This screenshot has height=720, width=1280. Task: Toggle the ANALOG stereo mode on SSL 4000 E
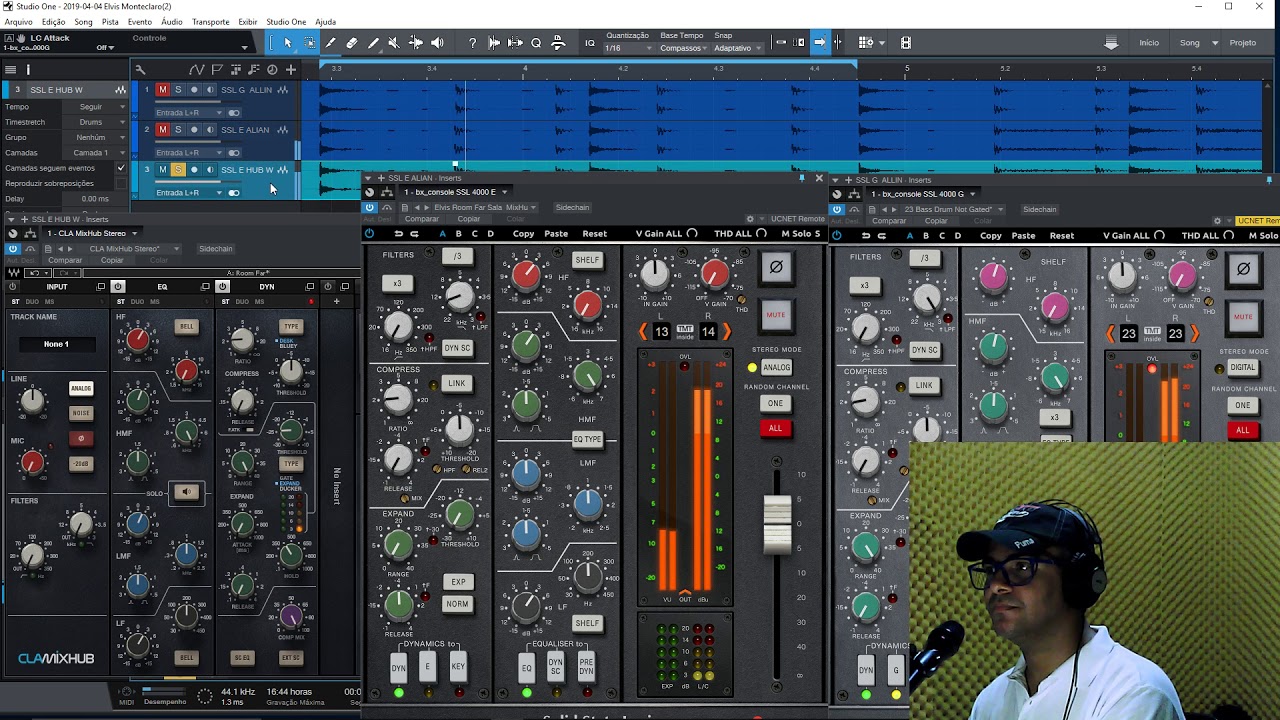point(776,367)
